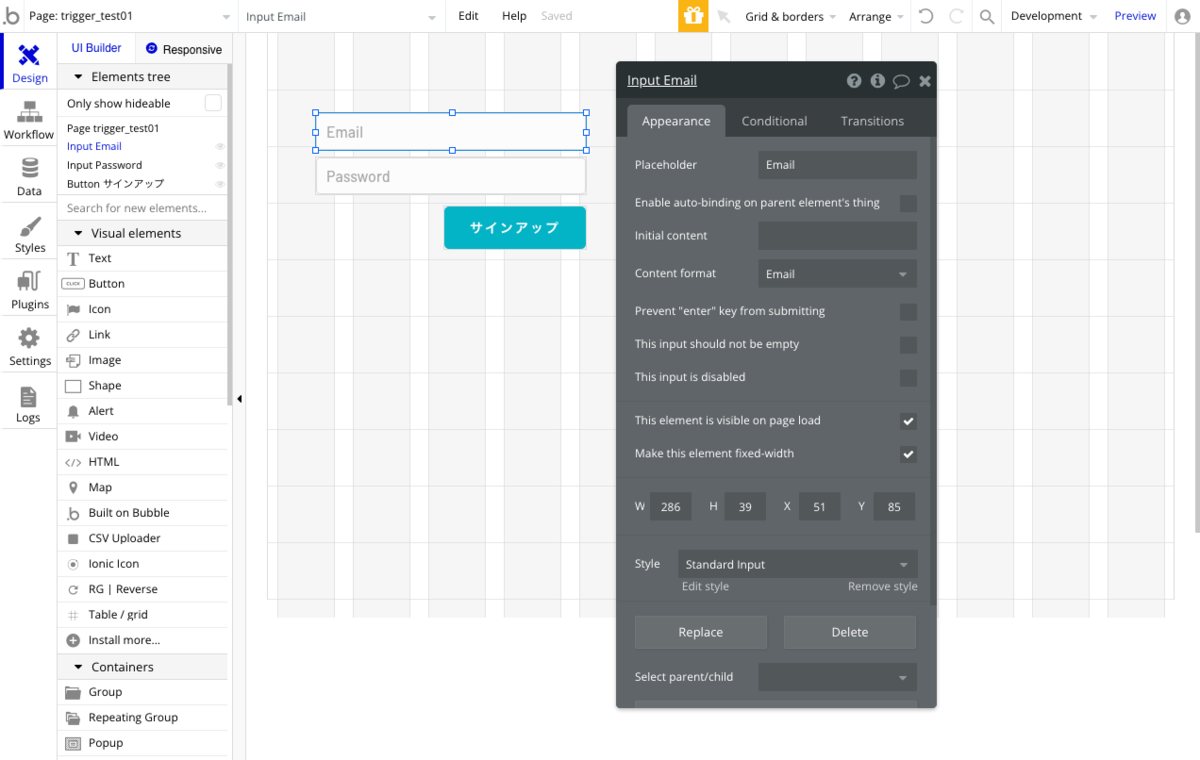Open the user account avatar menu
1200x760 pixels.
[x=1184, y=16]
